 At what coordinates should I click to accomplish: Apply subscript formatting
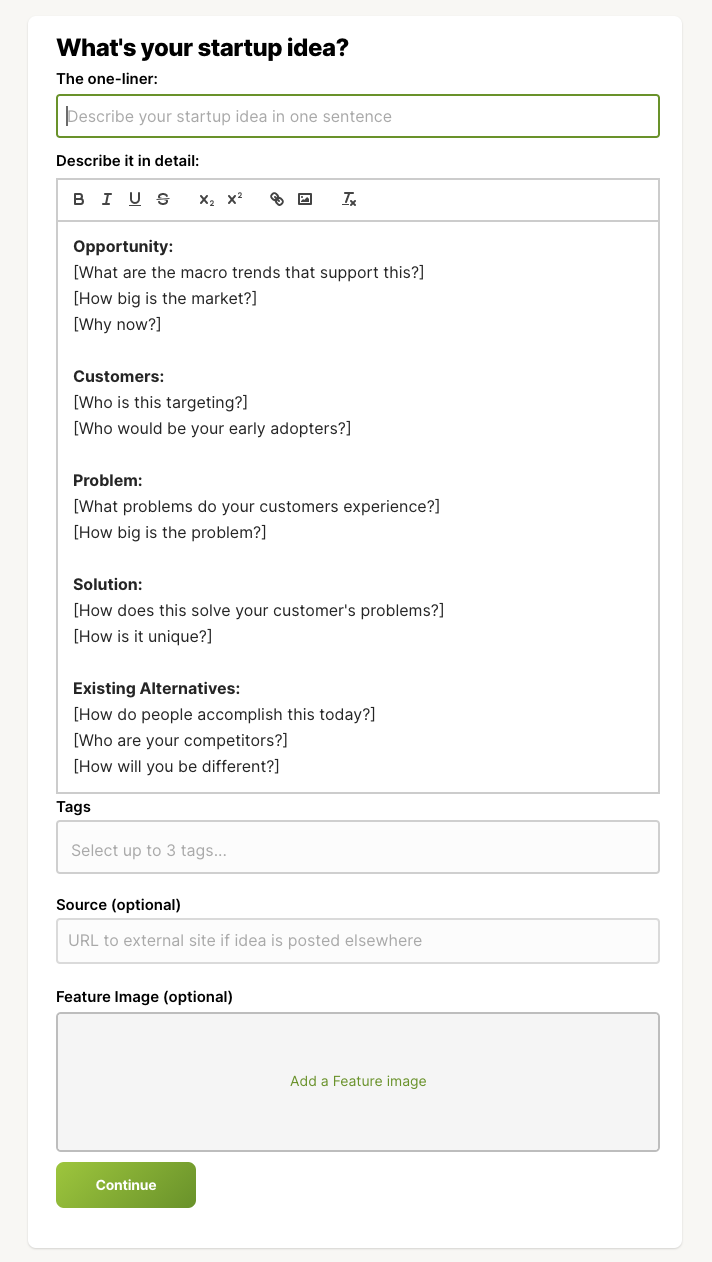[206, 199]
